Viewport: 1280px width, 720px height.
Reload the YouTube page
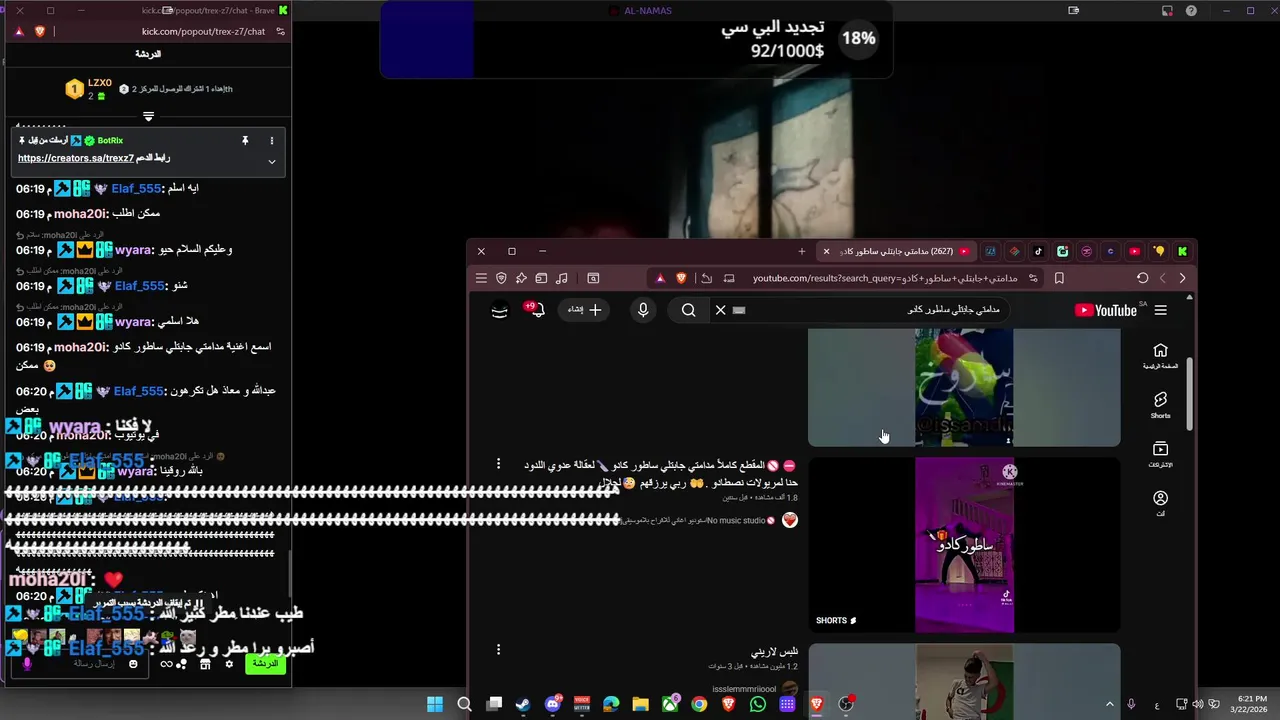1142,278
